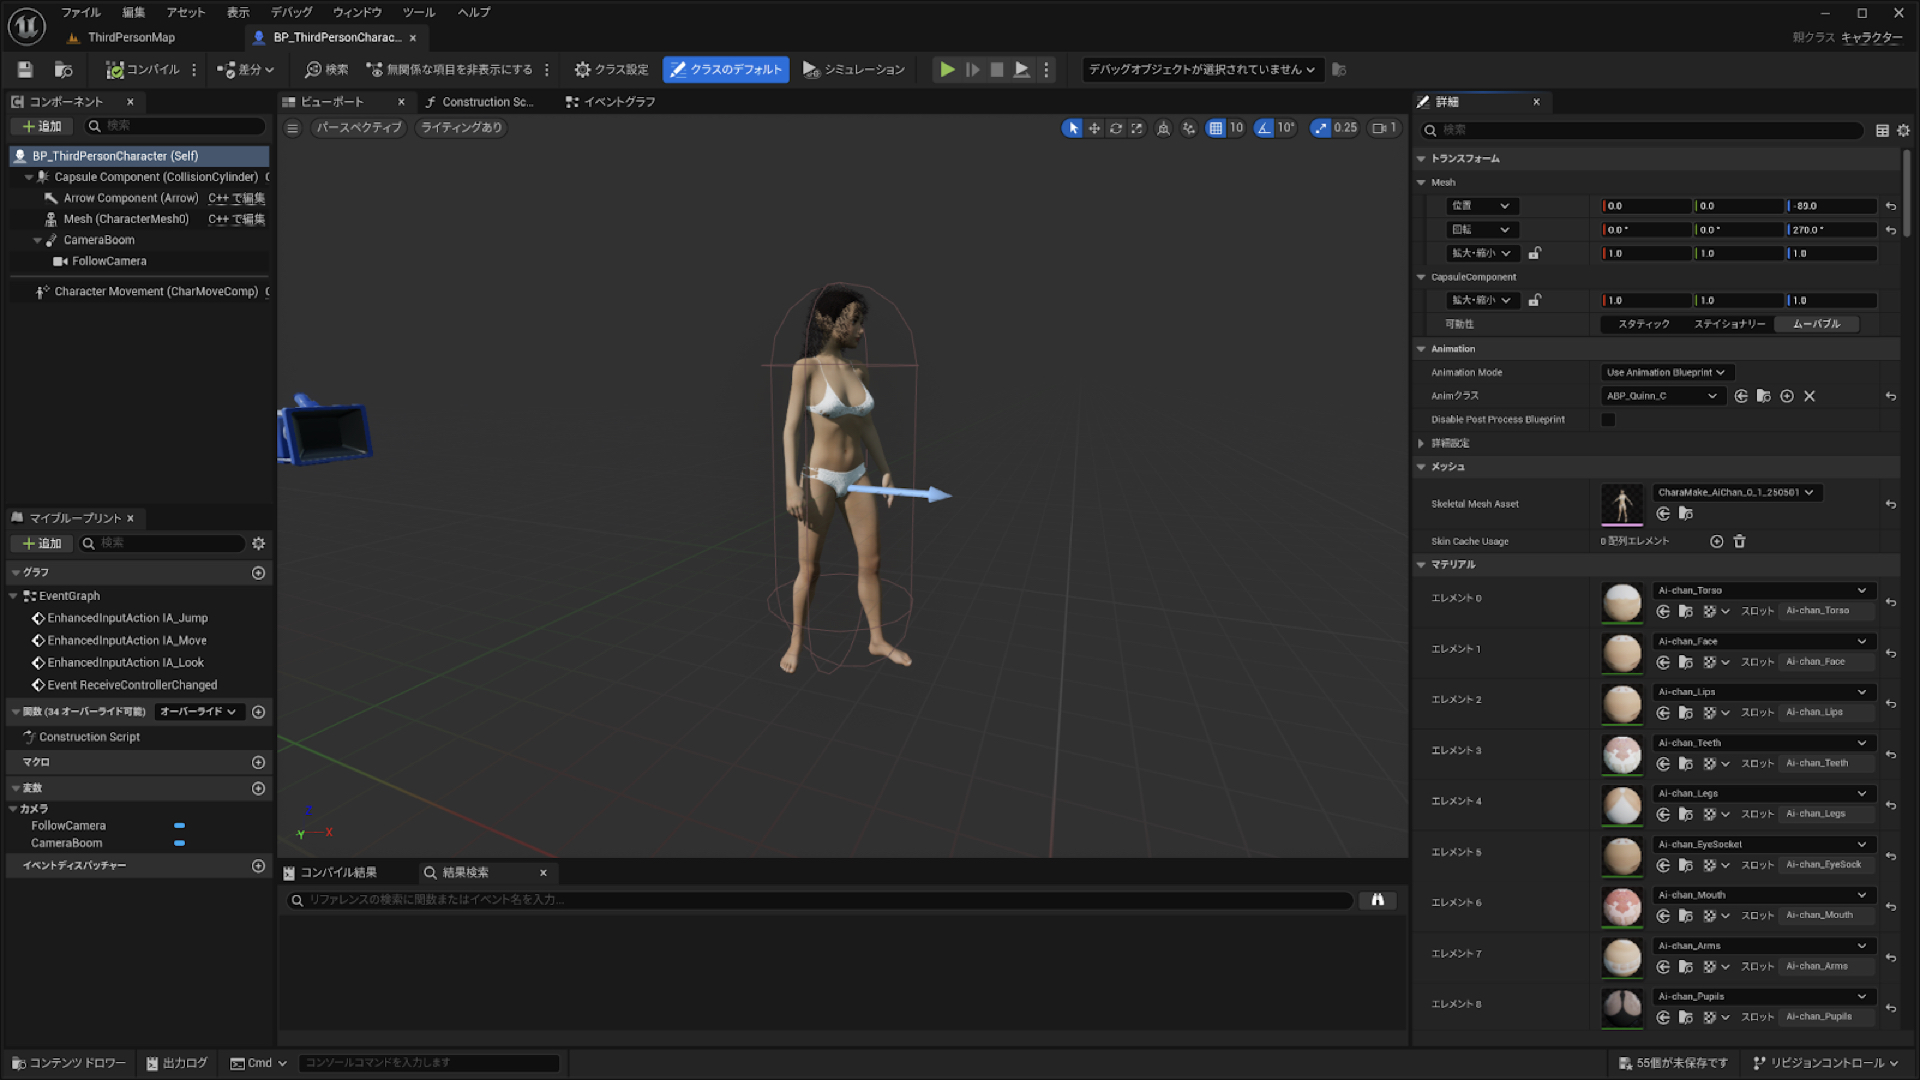Viewport: 1920px width, 1080px height.
Task: Open details panel property matrix table icon
Action: pyautogui.click(x=1882, y=130)
